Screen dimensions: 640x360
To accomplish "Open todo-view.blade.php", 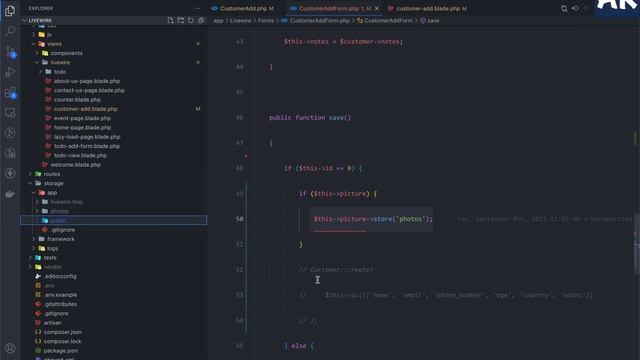I will point(80,156).
